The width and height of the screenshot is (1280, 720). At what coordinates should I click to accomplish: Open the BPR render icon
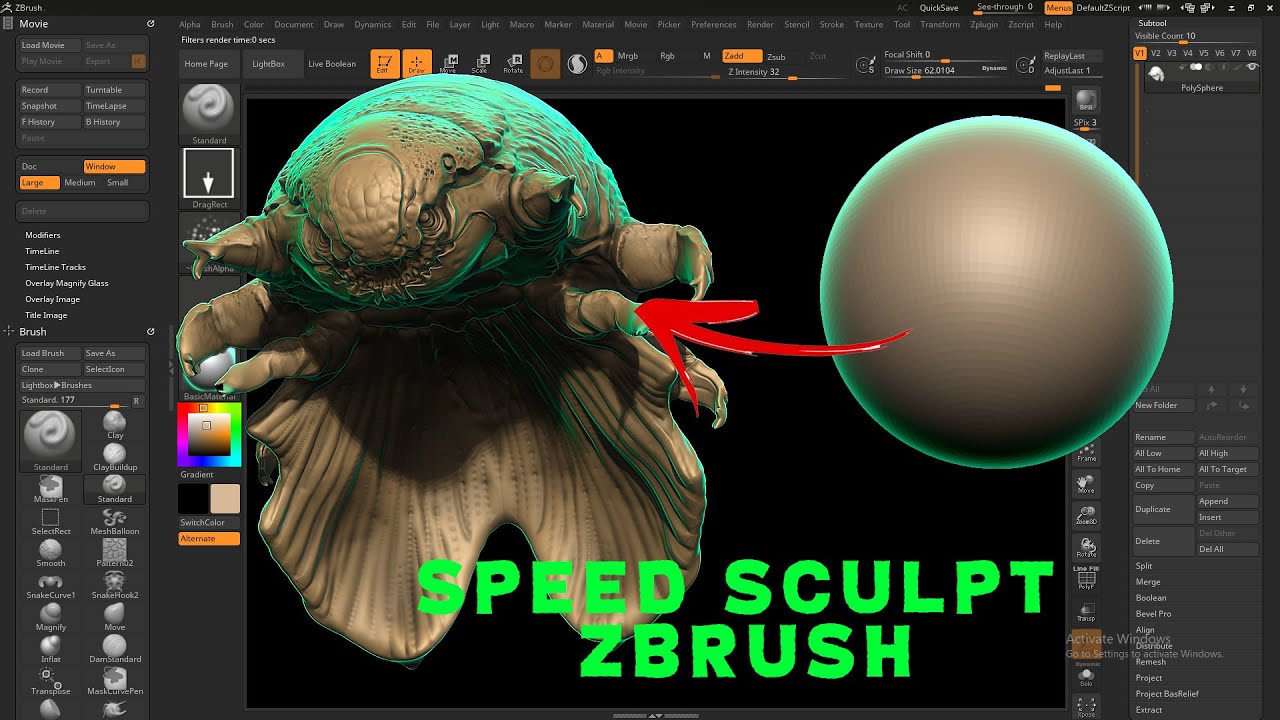(1086, 102)
